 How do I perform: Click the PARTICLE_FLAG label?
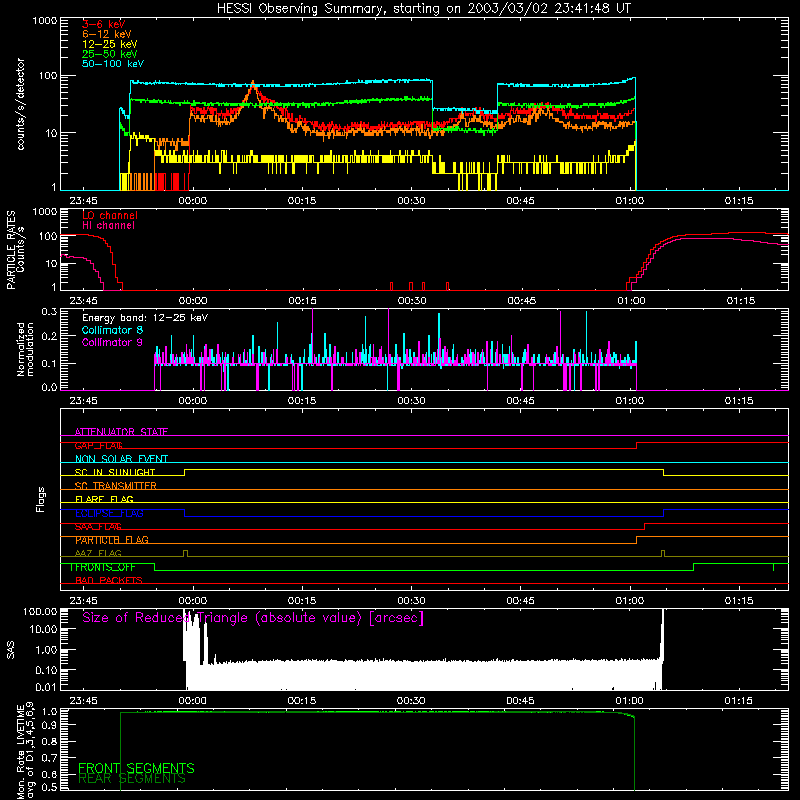click(x=112, y=540)
